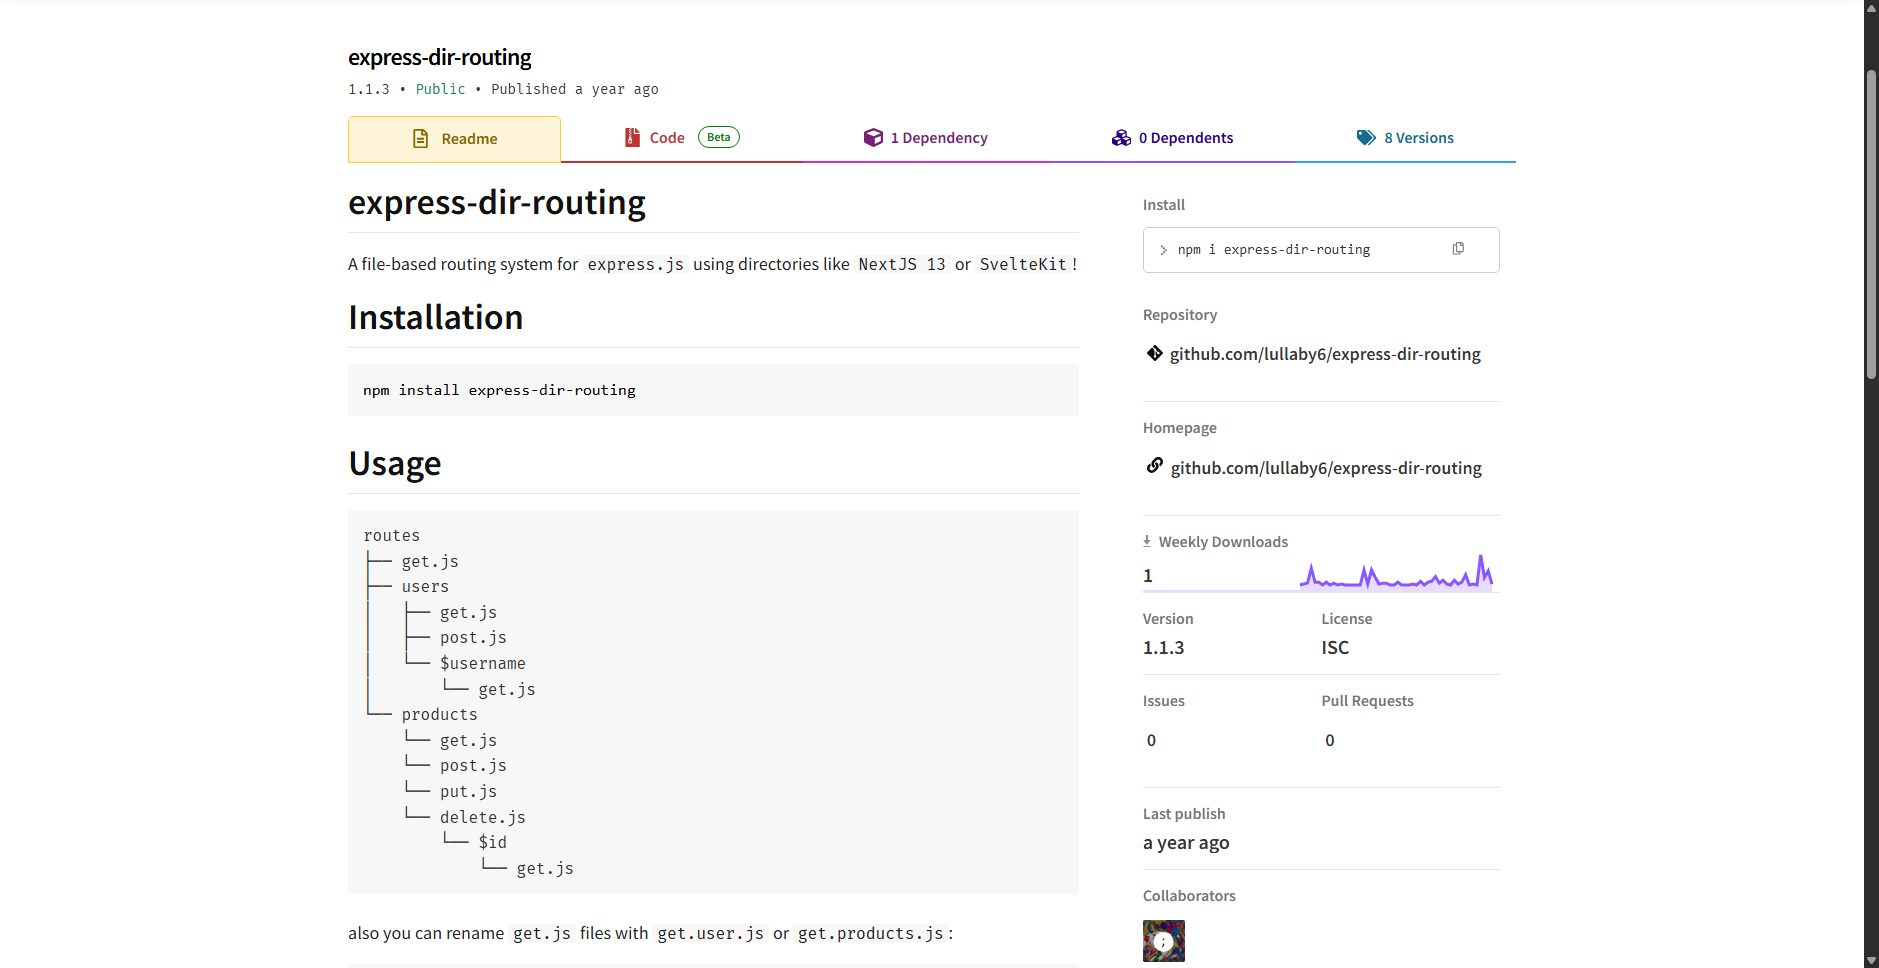Open the 8 Versions tab

coord(1405,138)
